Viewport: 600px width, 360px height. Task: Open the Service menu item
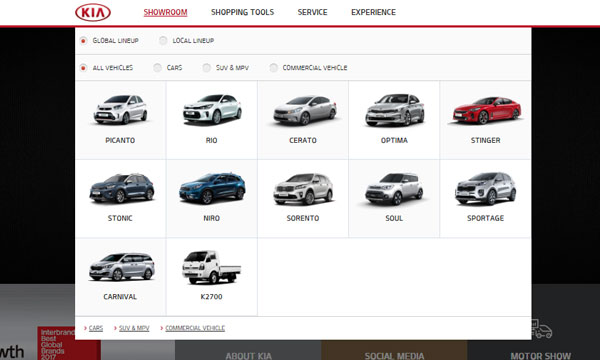312,12
